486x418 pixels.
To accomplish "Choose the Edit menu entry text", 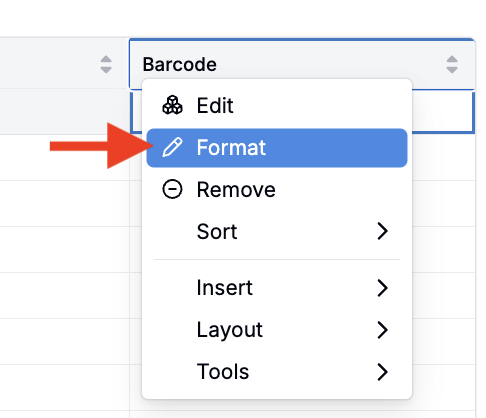I will (x=215, y=106).
